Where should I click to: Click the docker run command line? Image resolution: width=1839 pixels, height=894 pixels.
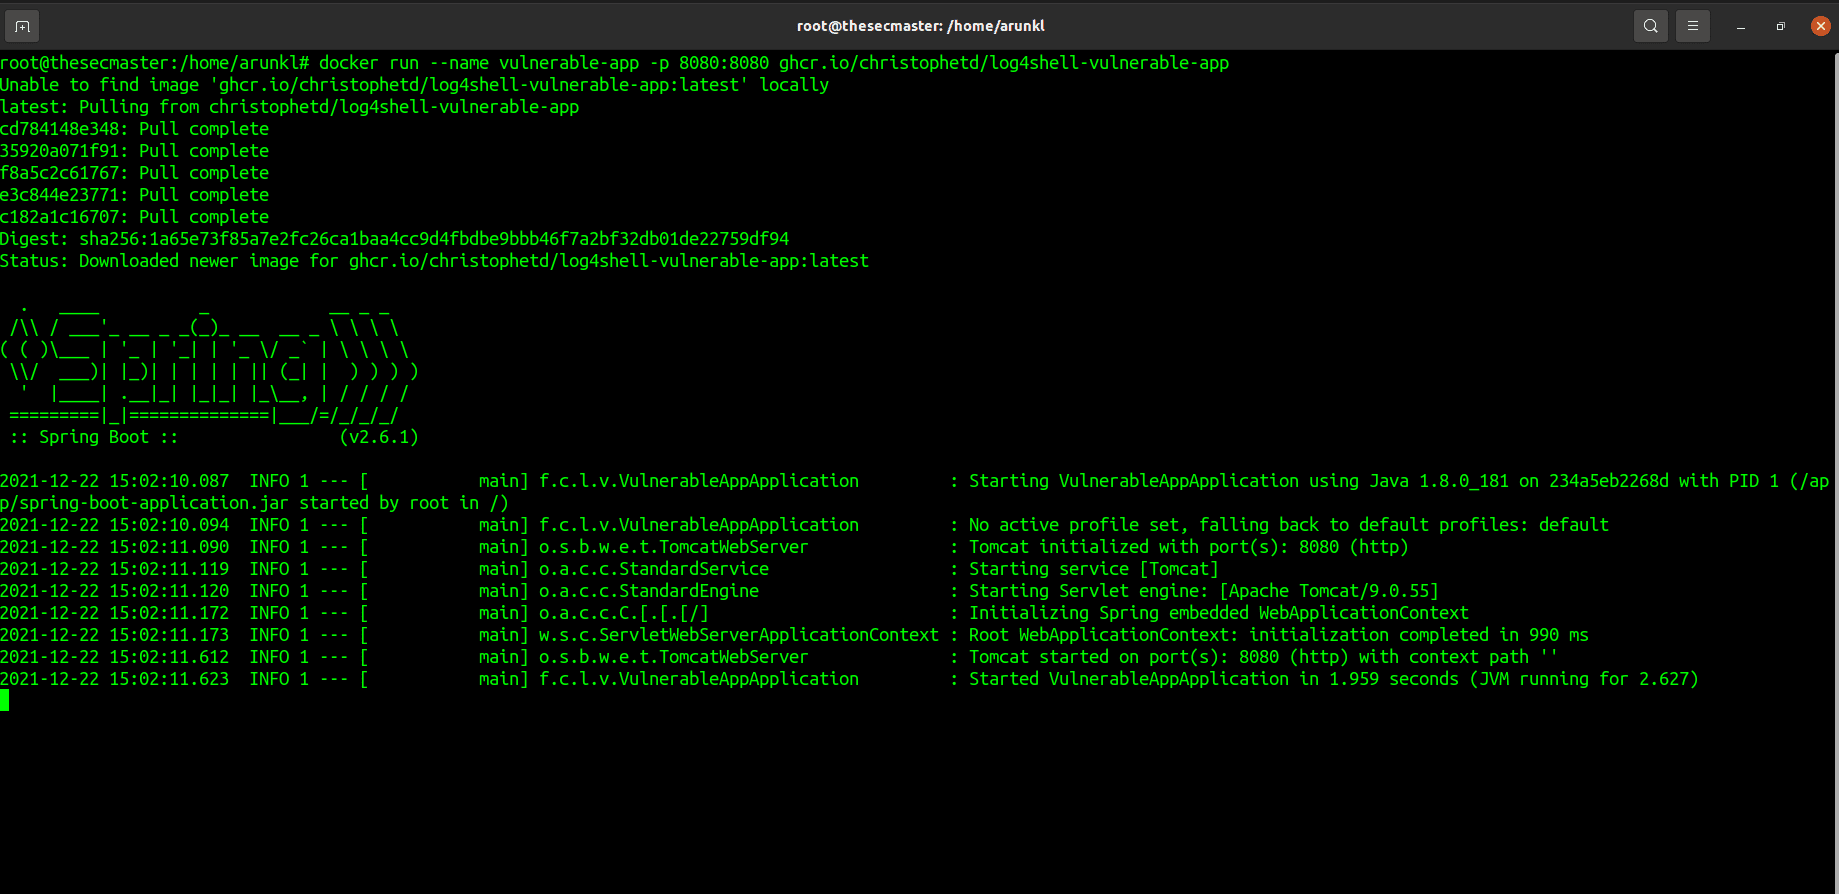(614, 63)
